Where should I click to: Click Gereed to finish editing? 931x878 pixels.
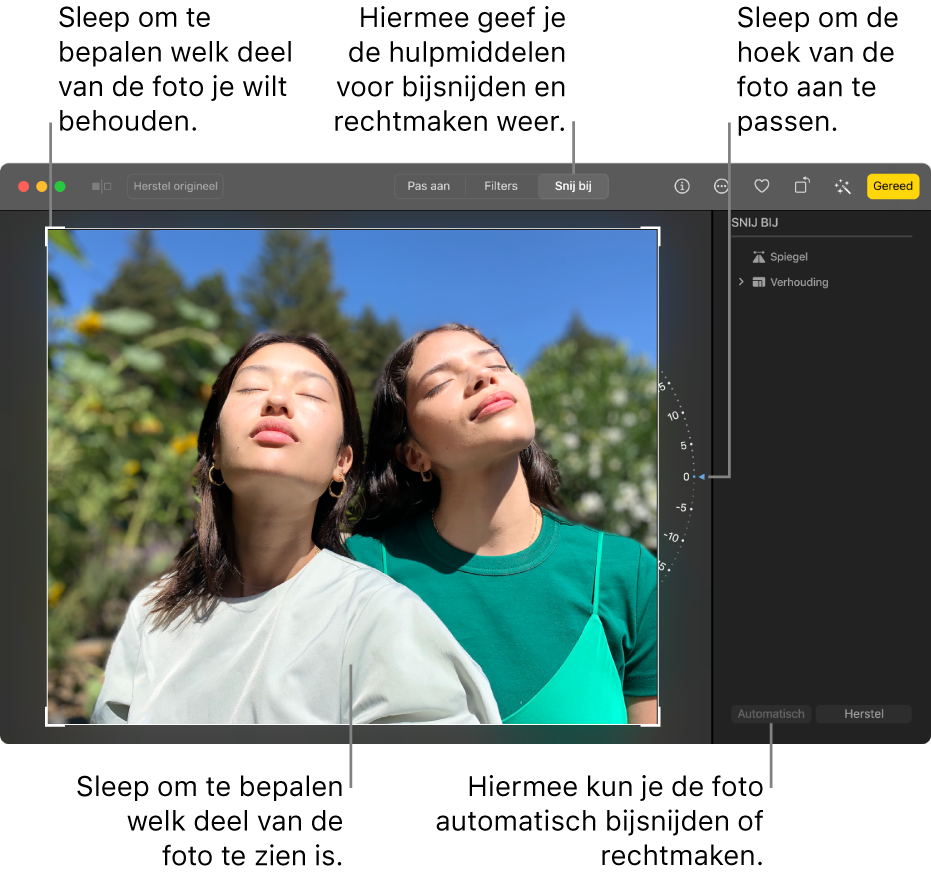coord(892,186)
